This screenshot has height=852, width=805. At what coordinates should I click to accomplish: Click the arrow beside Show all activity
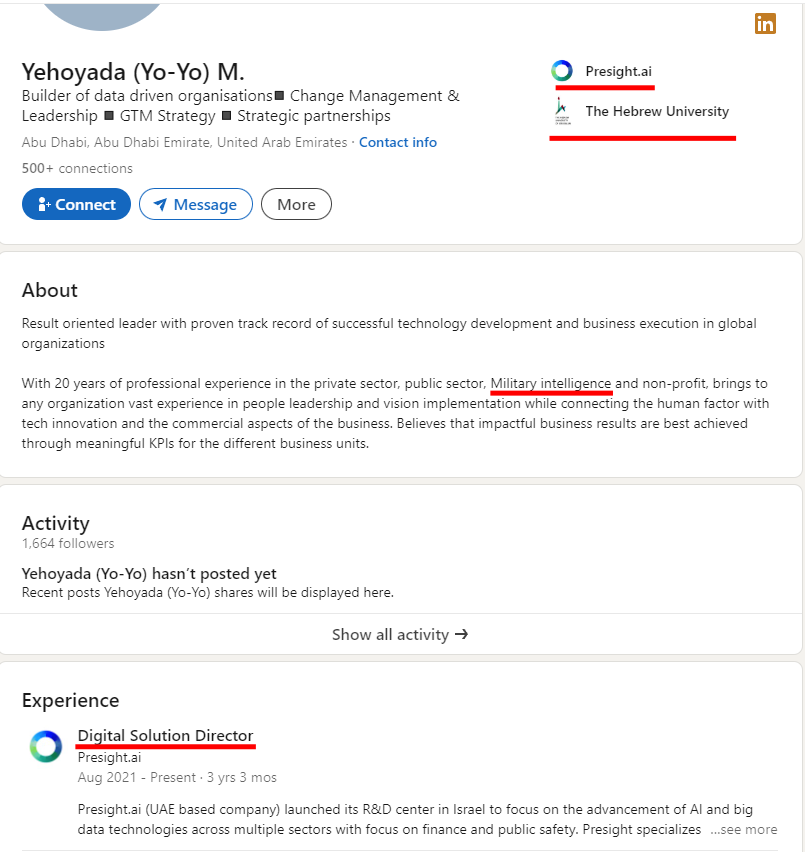[461, 634]
